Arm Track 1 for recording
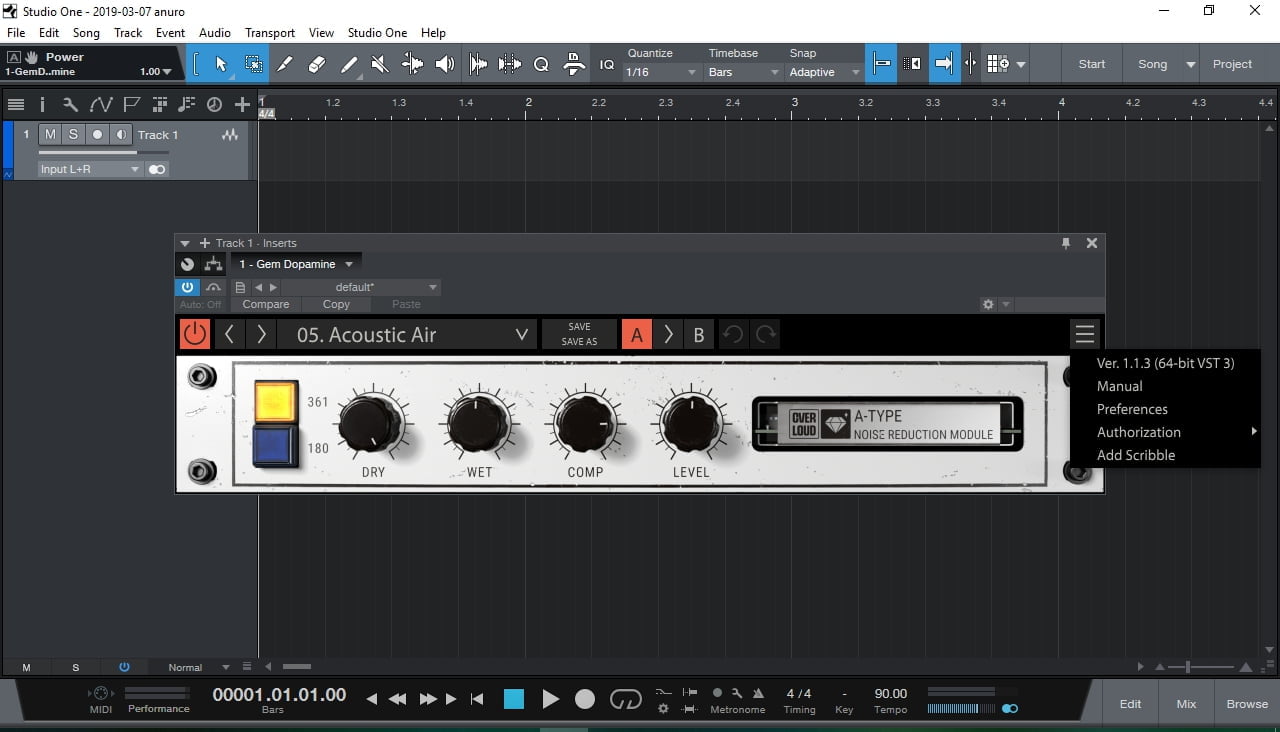Screen dimensions: 1280x732 [x=97, y=134]
